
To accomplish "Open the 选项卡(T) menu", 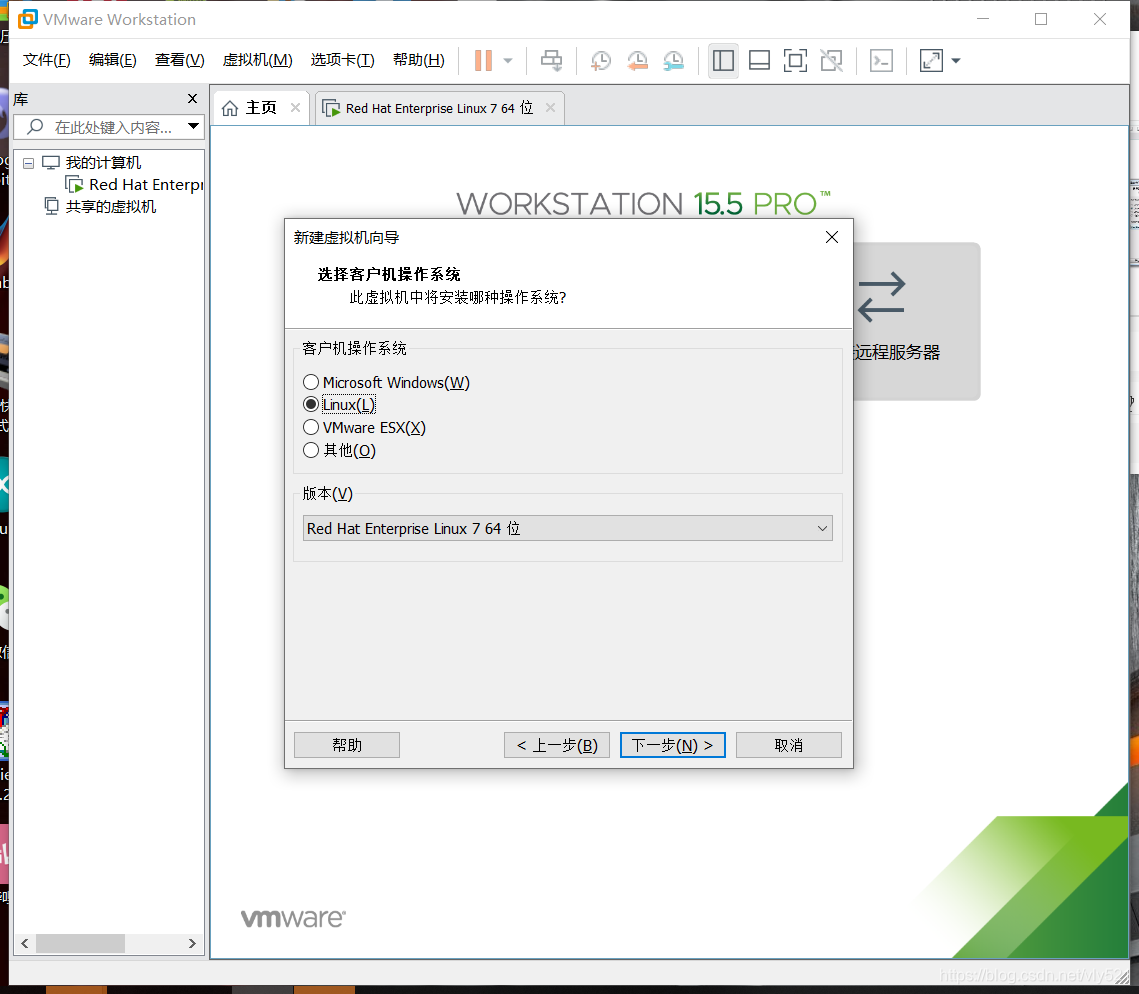I will point(342,60).
